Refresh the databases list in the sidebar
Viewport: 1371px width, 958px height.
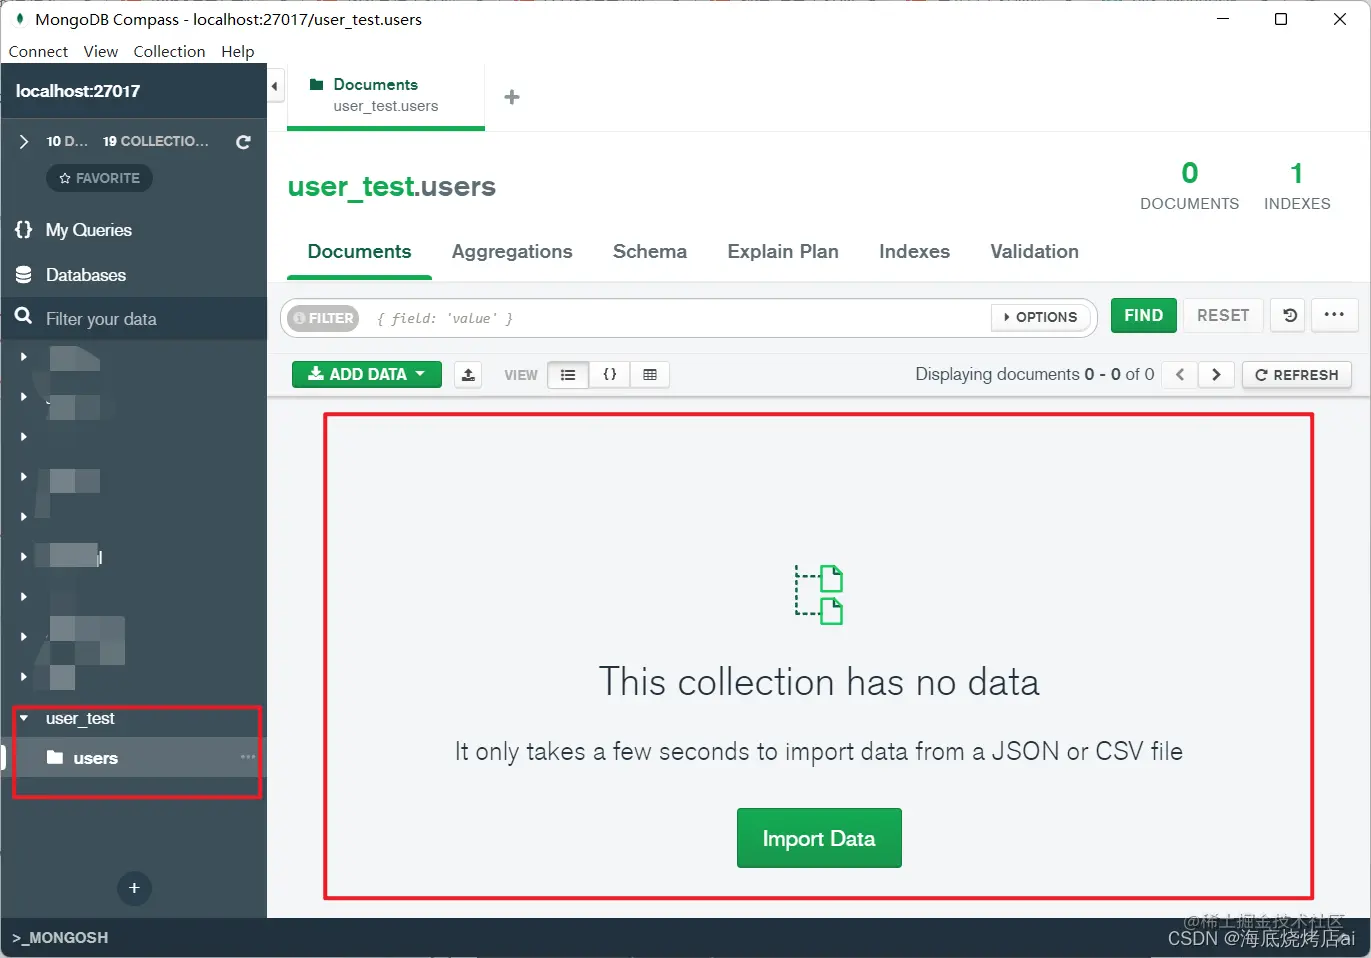[x=243, y=142]
